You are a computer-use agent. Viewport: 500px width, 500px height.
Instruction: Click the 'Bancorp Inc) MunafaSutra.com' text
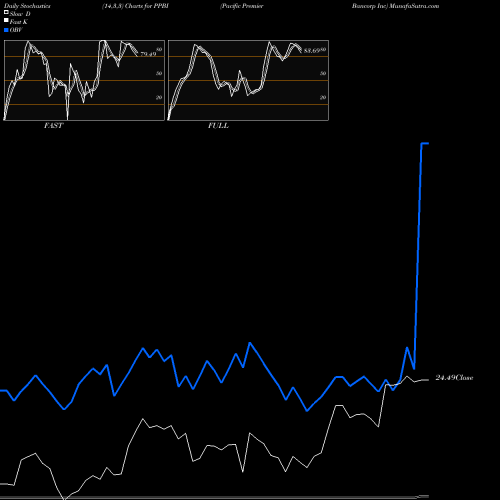coord(395,6)
